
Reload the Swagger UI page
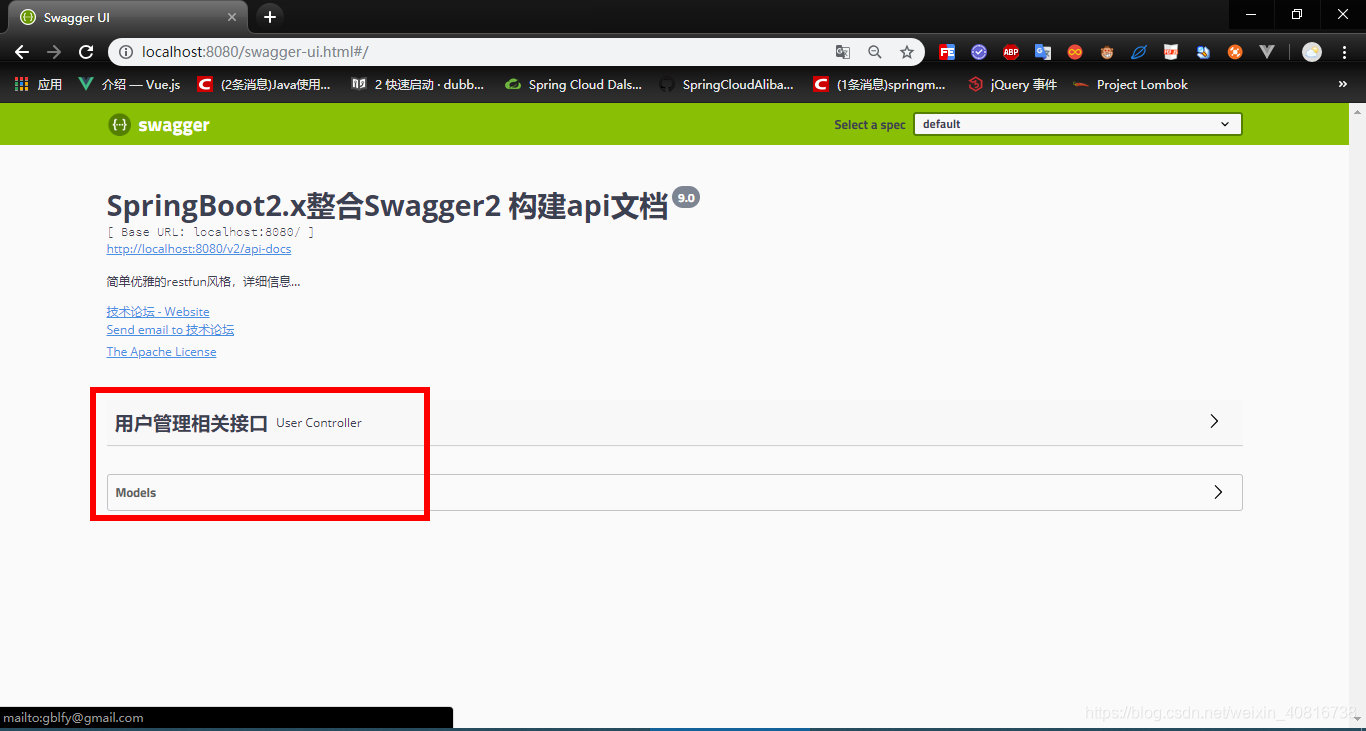pos(86,52)
